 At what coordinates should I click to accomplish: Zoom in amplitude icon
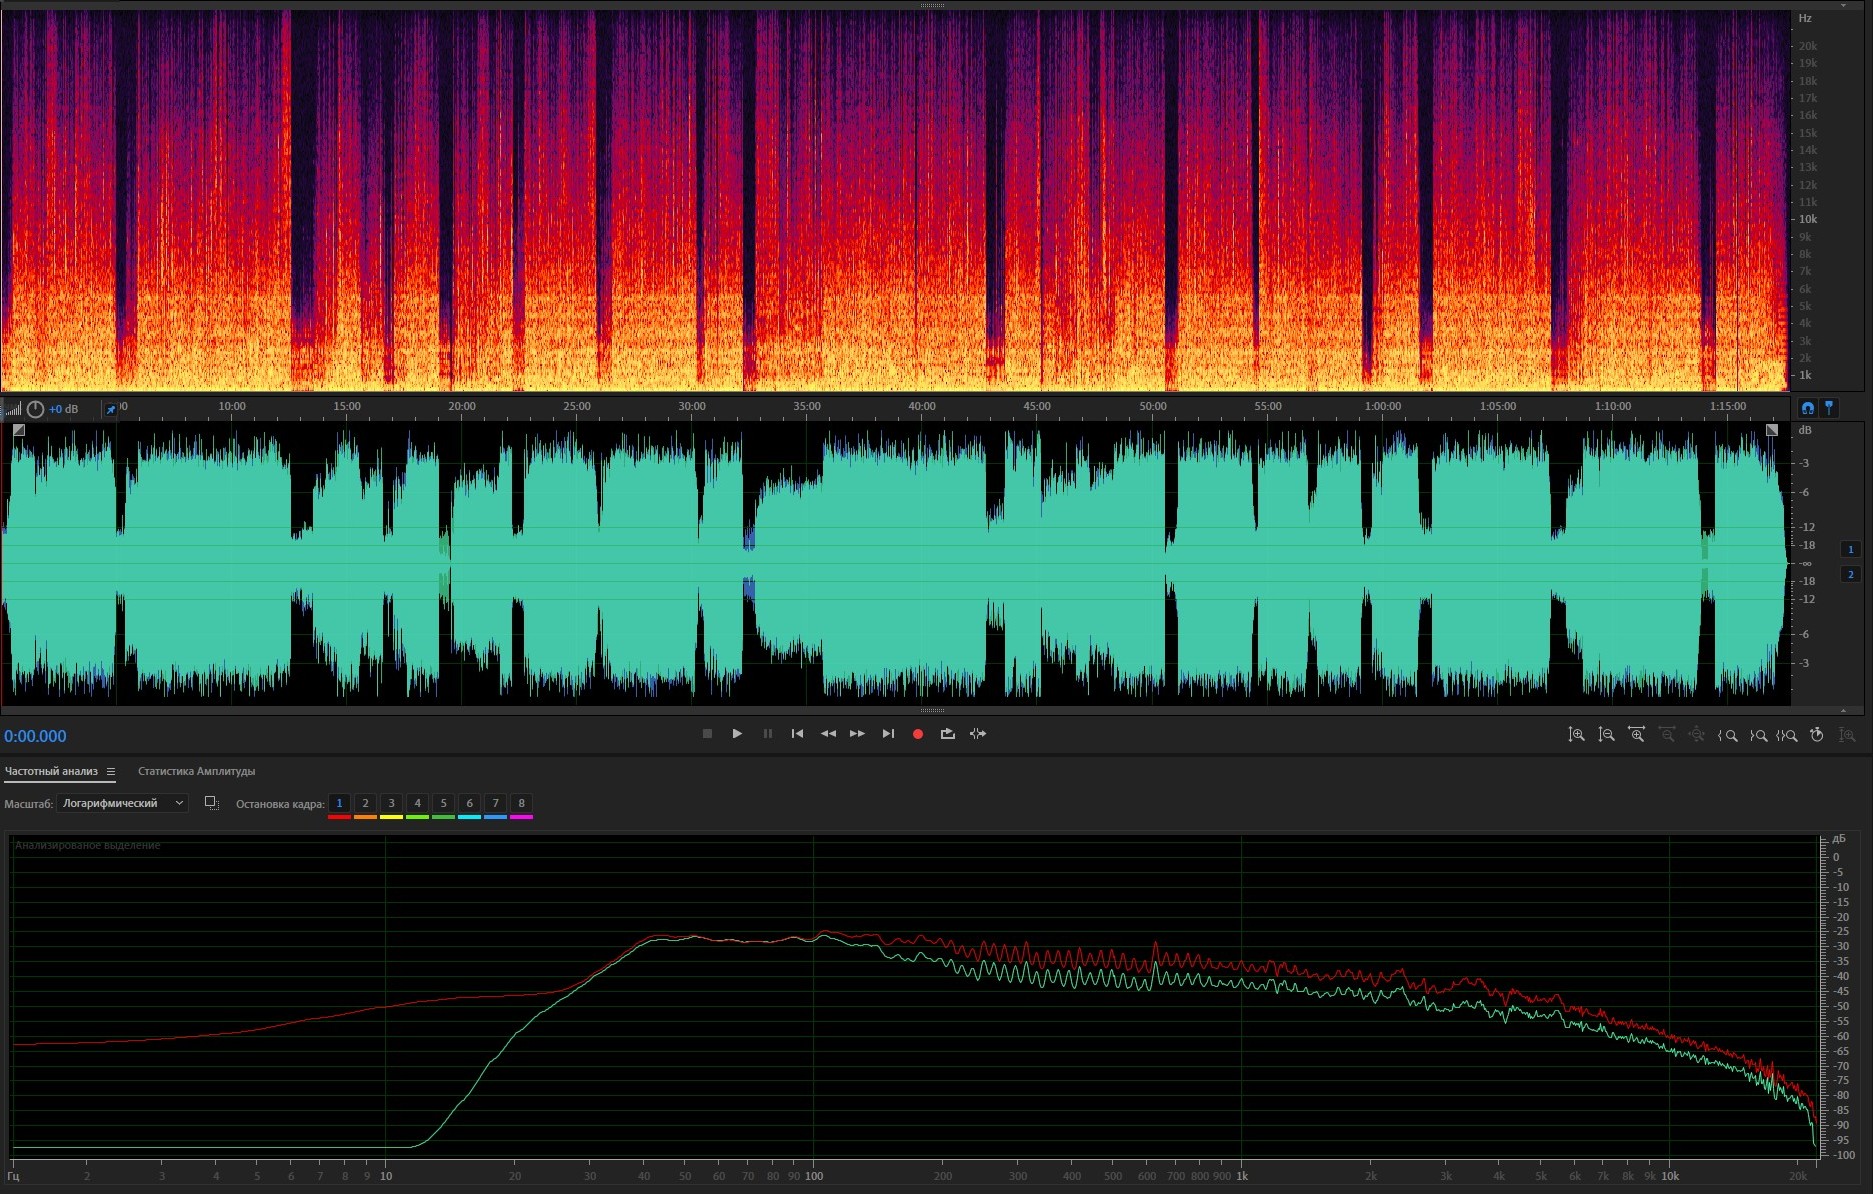coord(1576,735)
